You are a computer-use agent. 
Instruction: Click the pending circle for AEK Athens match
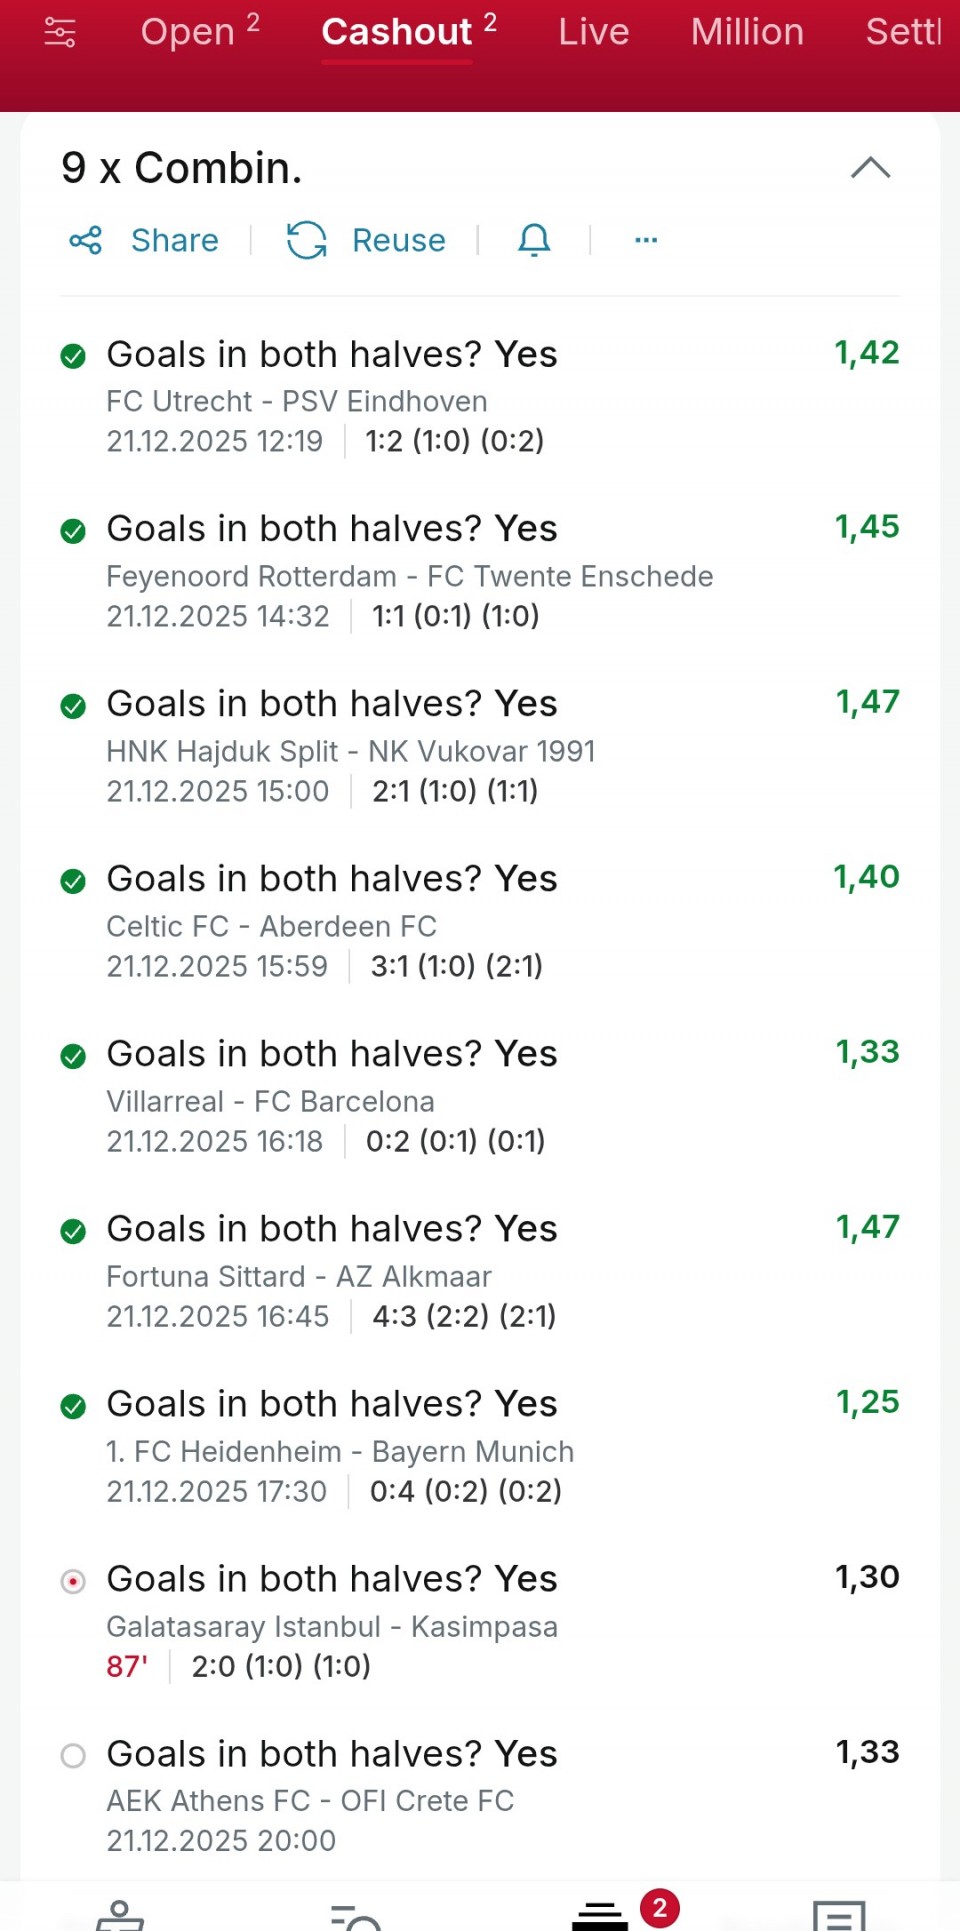tap(73, 1756)
